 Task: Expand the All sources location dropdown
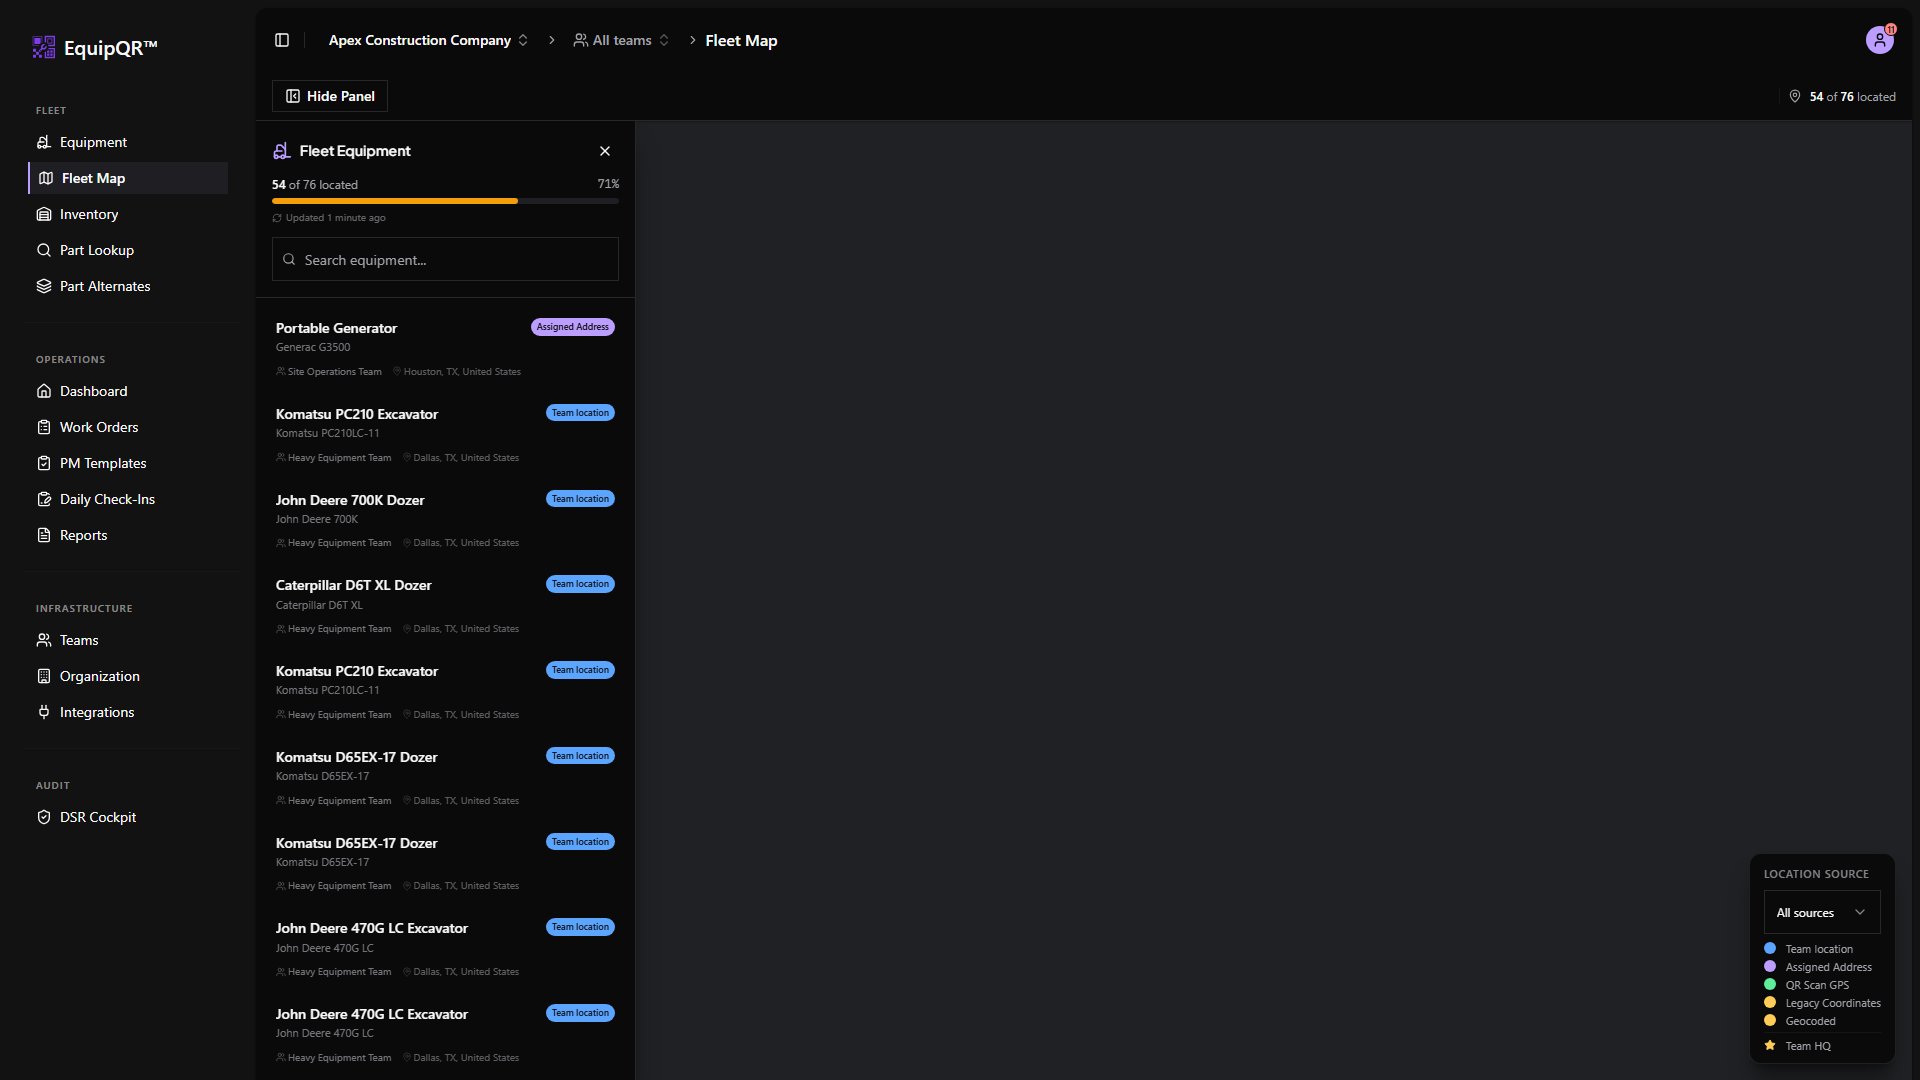click(1822, 912)
